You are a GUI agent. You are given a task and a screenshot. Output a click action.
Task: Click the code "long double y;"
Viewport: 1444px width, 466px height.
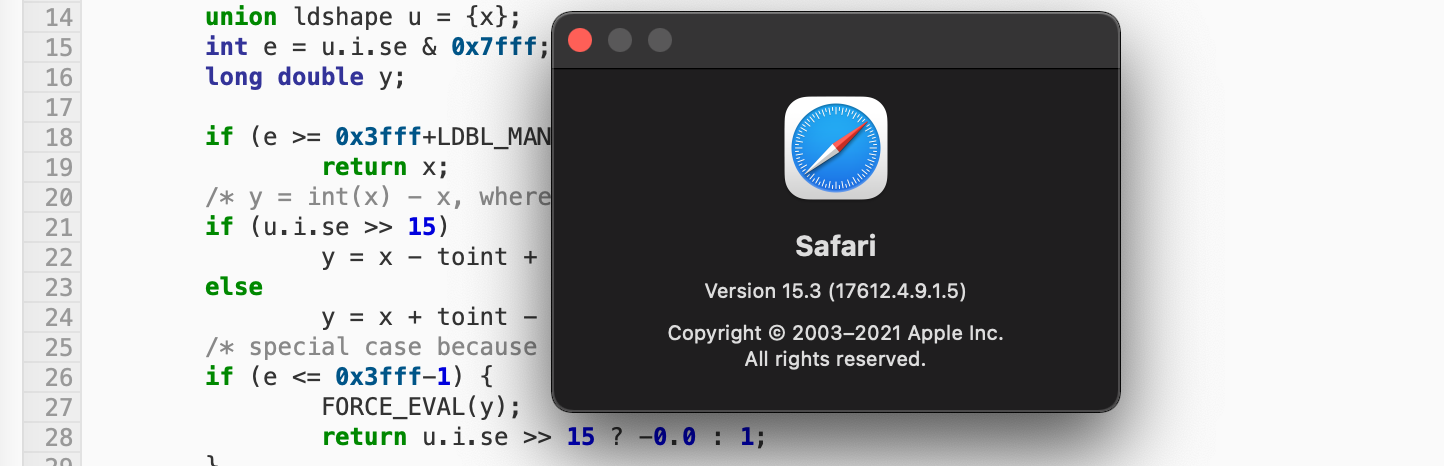coord(306,77)
